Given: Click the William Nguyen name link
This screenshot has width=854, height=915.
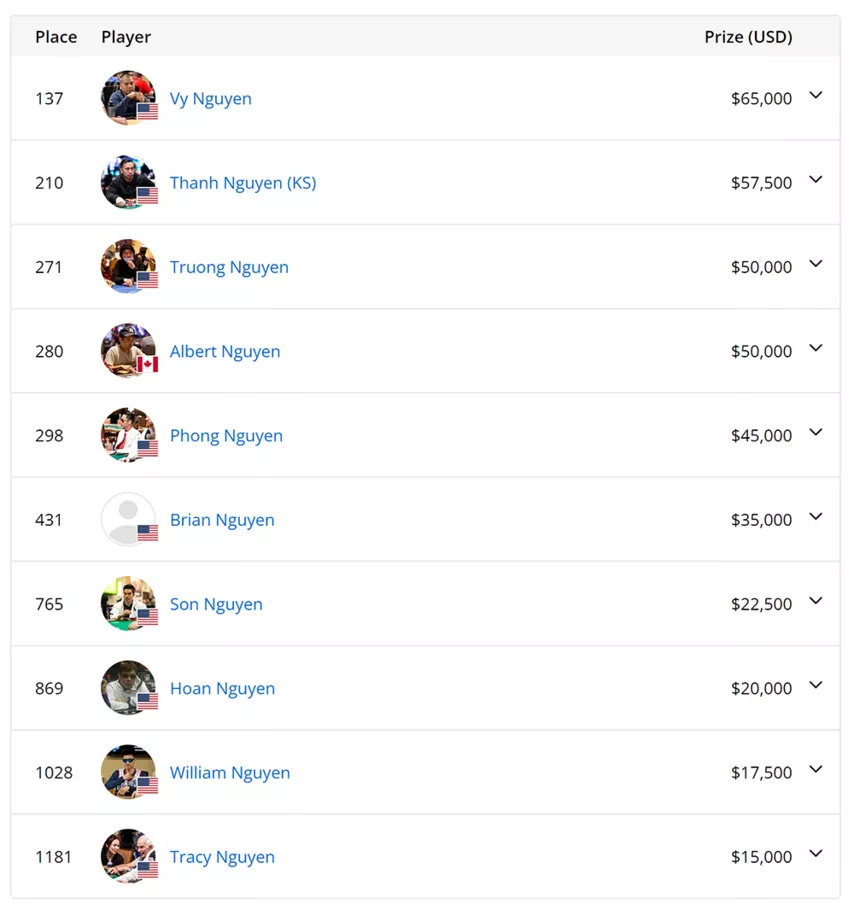Looking at the screenshot, I should 229,773.
